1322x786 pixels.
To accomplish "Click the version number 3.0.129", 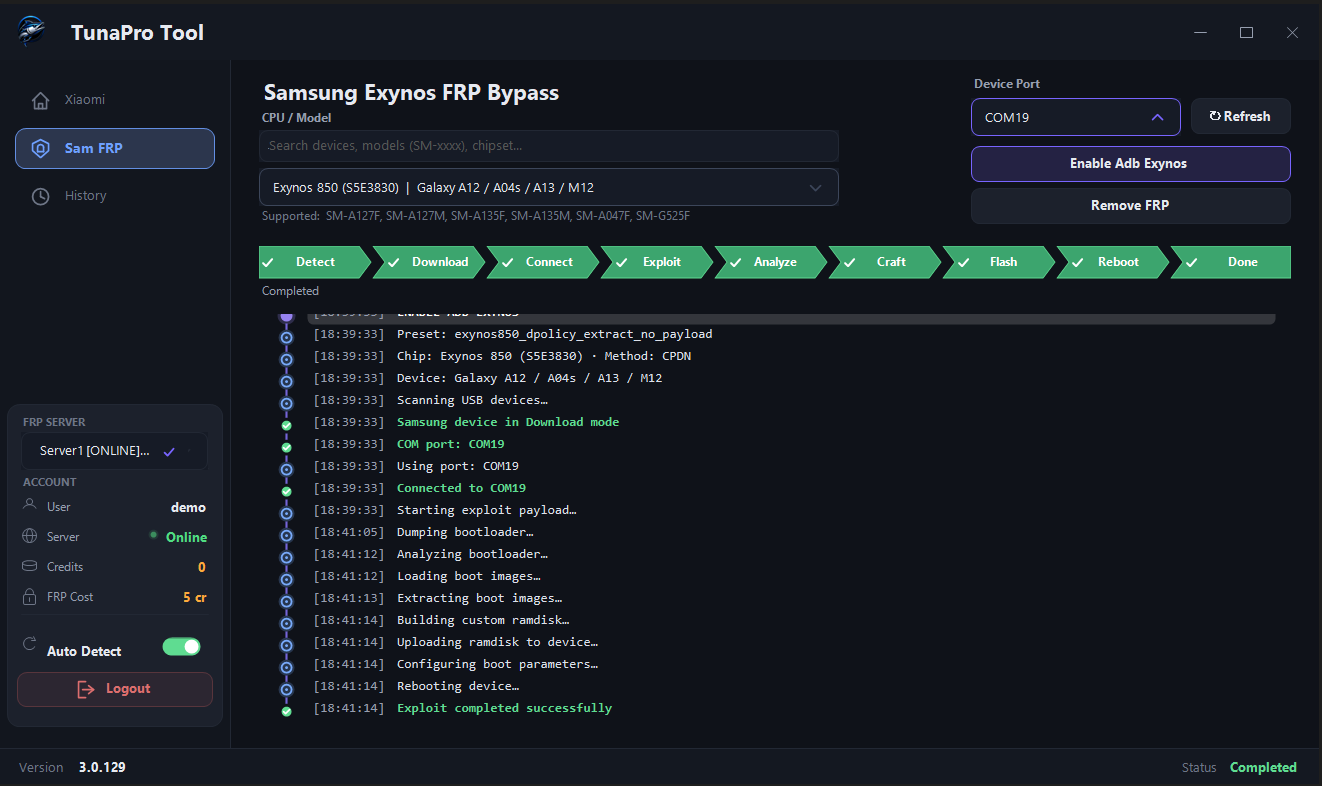I will point(102,768).
